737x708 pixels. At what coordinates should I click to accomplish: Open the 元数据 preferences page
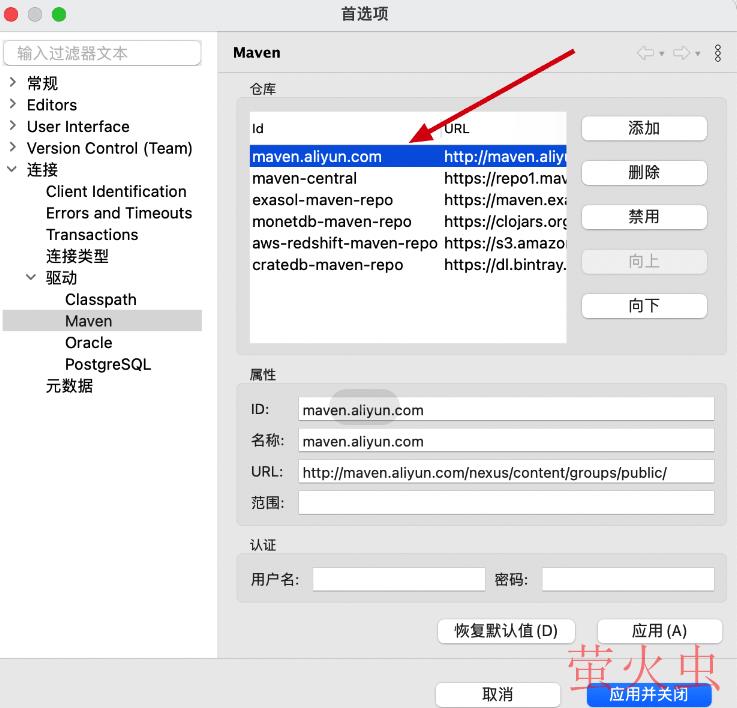[x=69, y=386]
